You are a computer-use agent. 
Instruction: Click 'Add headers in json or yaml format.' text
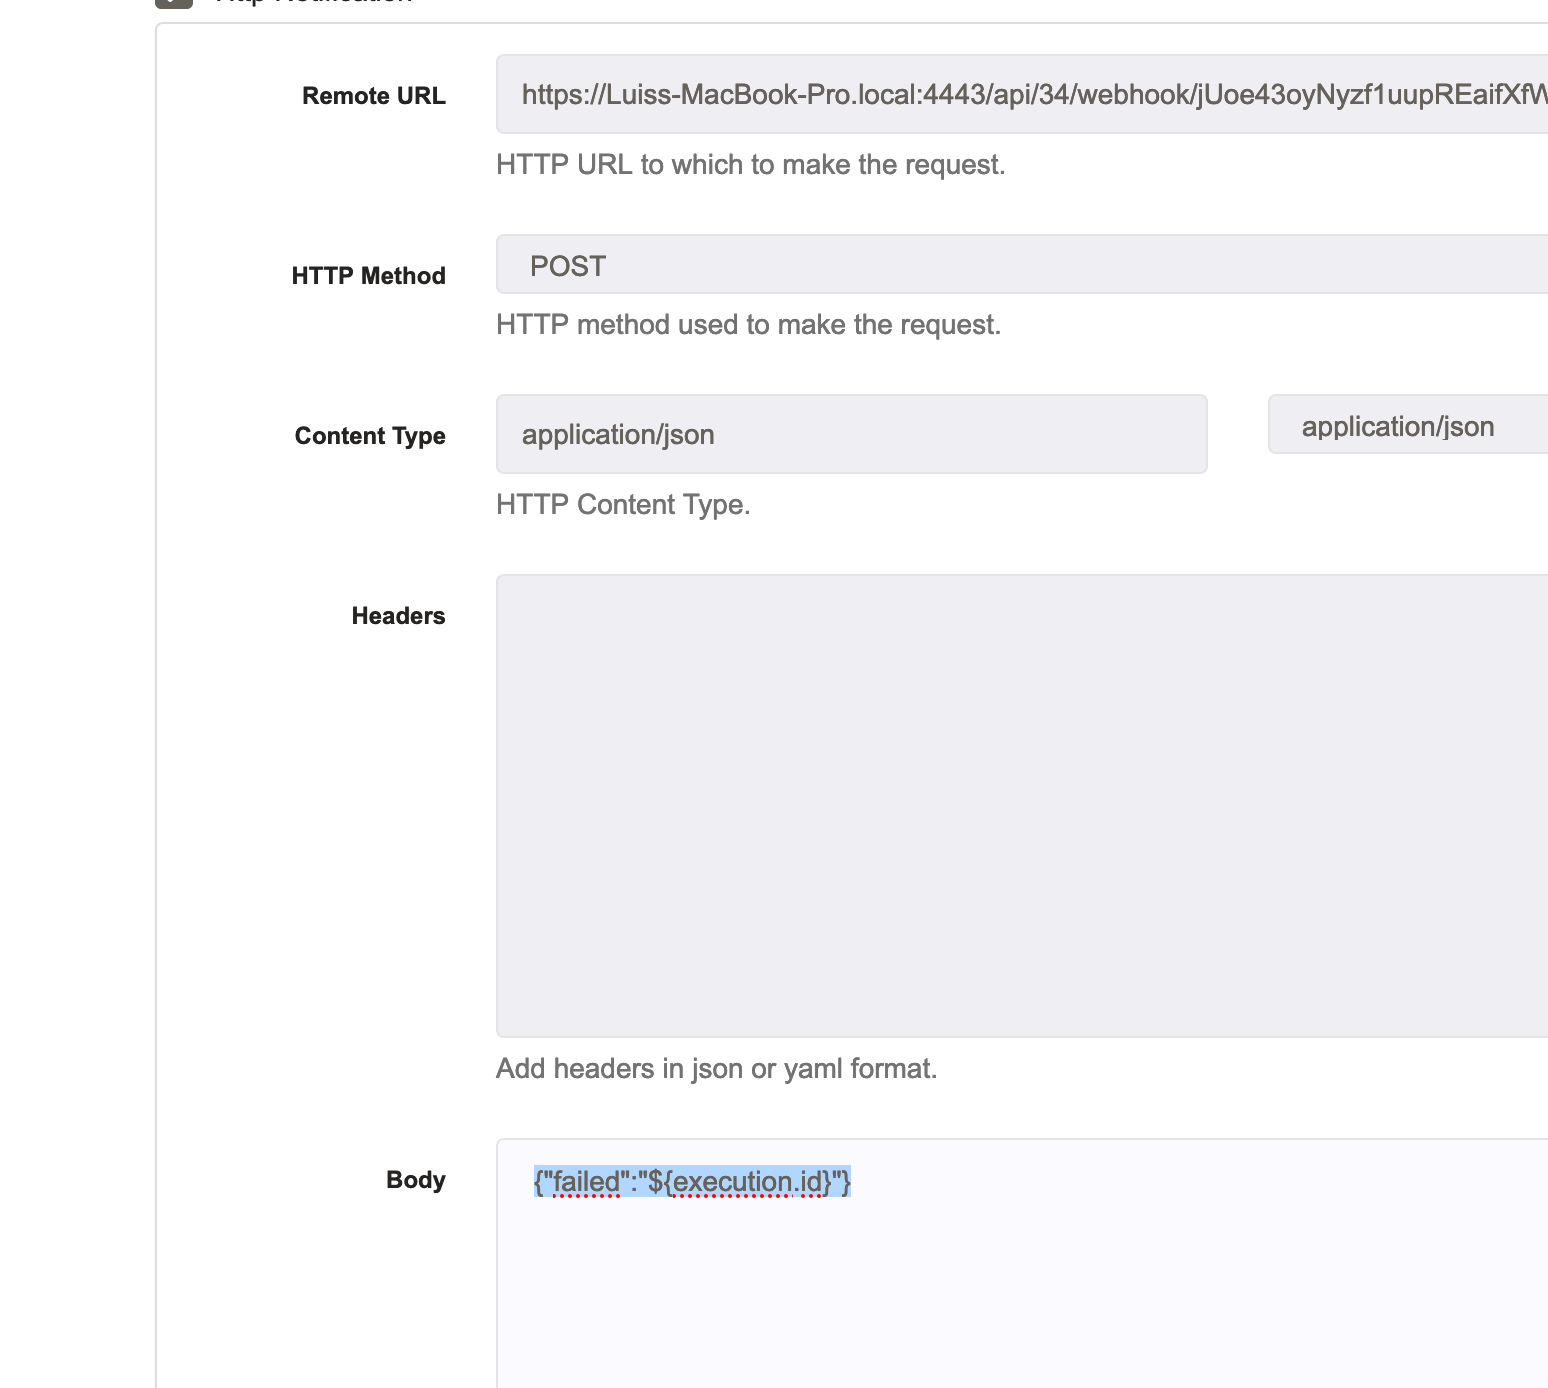717,1068
